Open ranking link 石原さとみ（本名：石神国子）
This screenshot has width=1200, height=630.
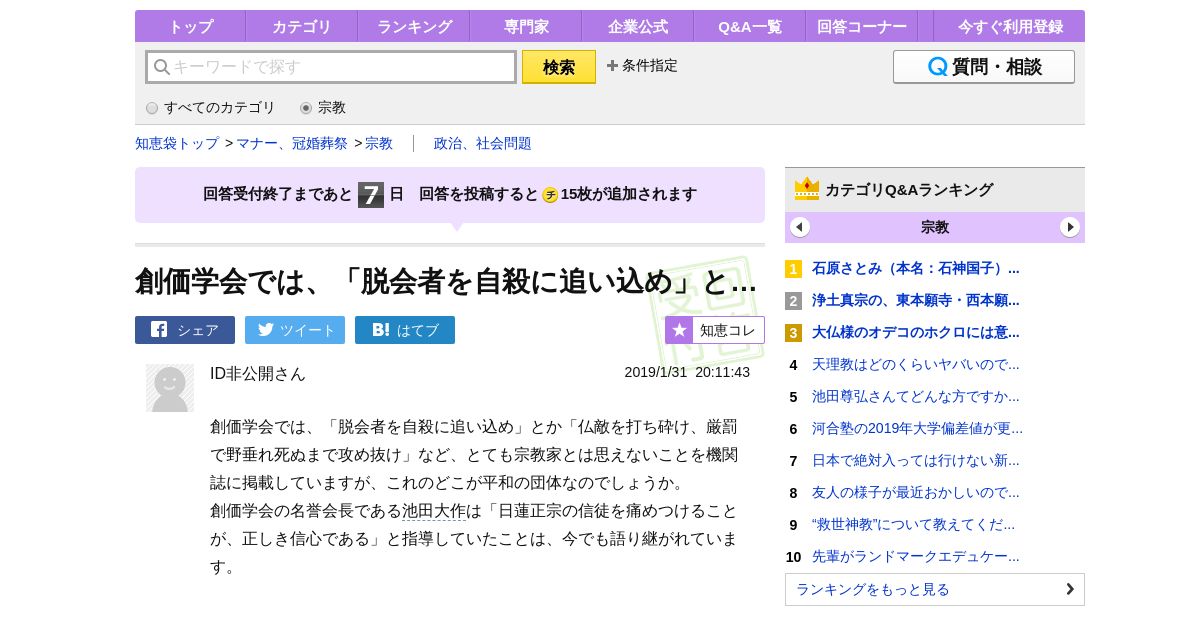pyautogui.click(x=916, y=269)
